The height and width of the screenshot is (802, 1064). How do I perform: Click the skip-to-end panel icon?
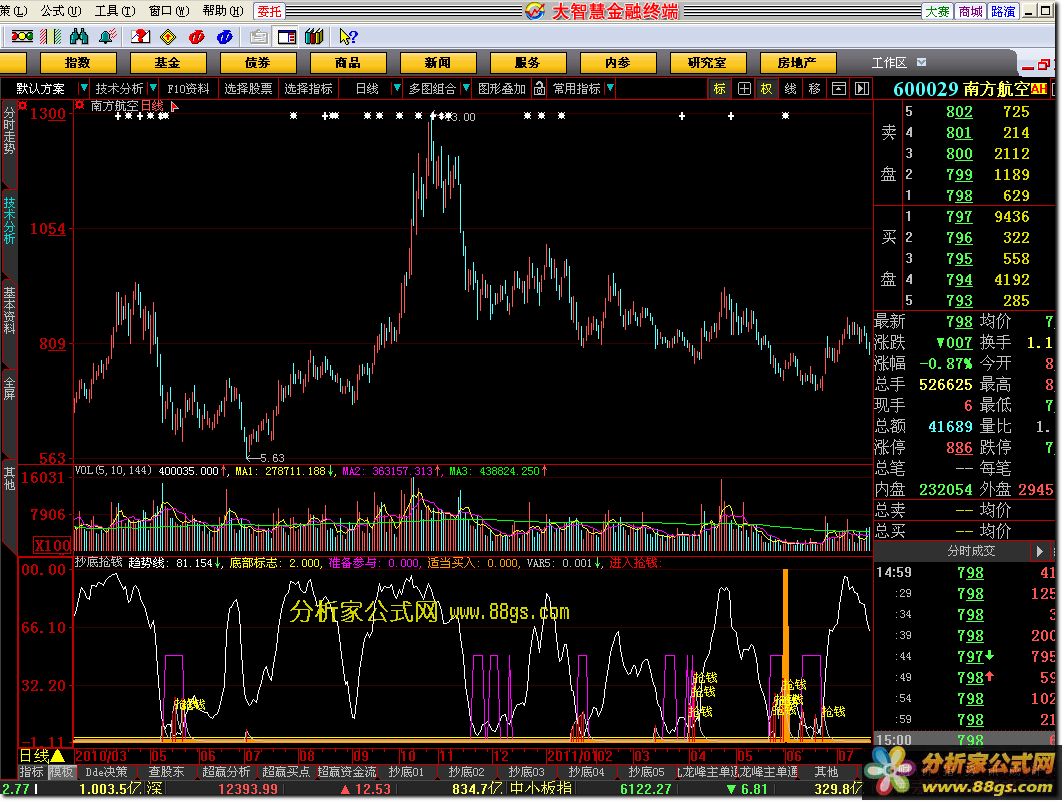(x=862, y=88)
